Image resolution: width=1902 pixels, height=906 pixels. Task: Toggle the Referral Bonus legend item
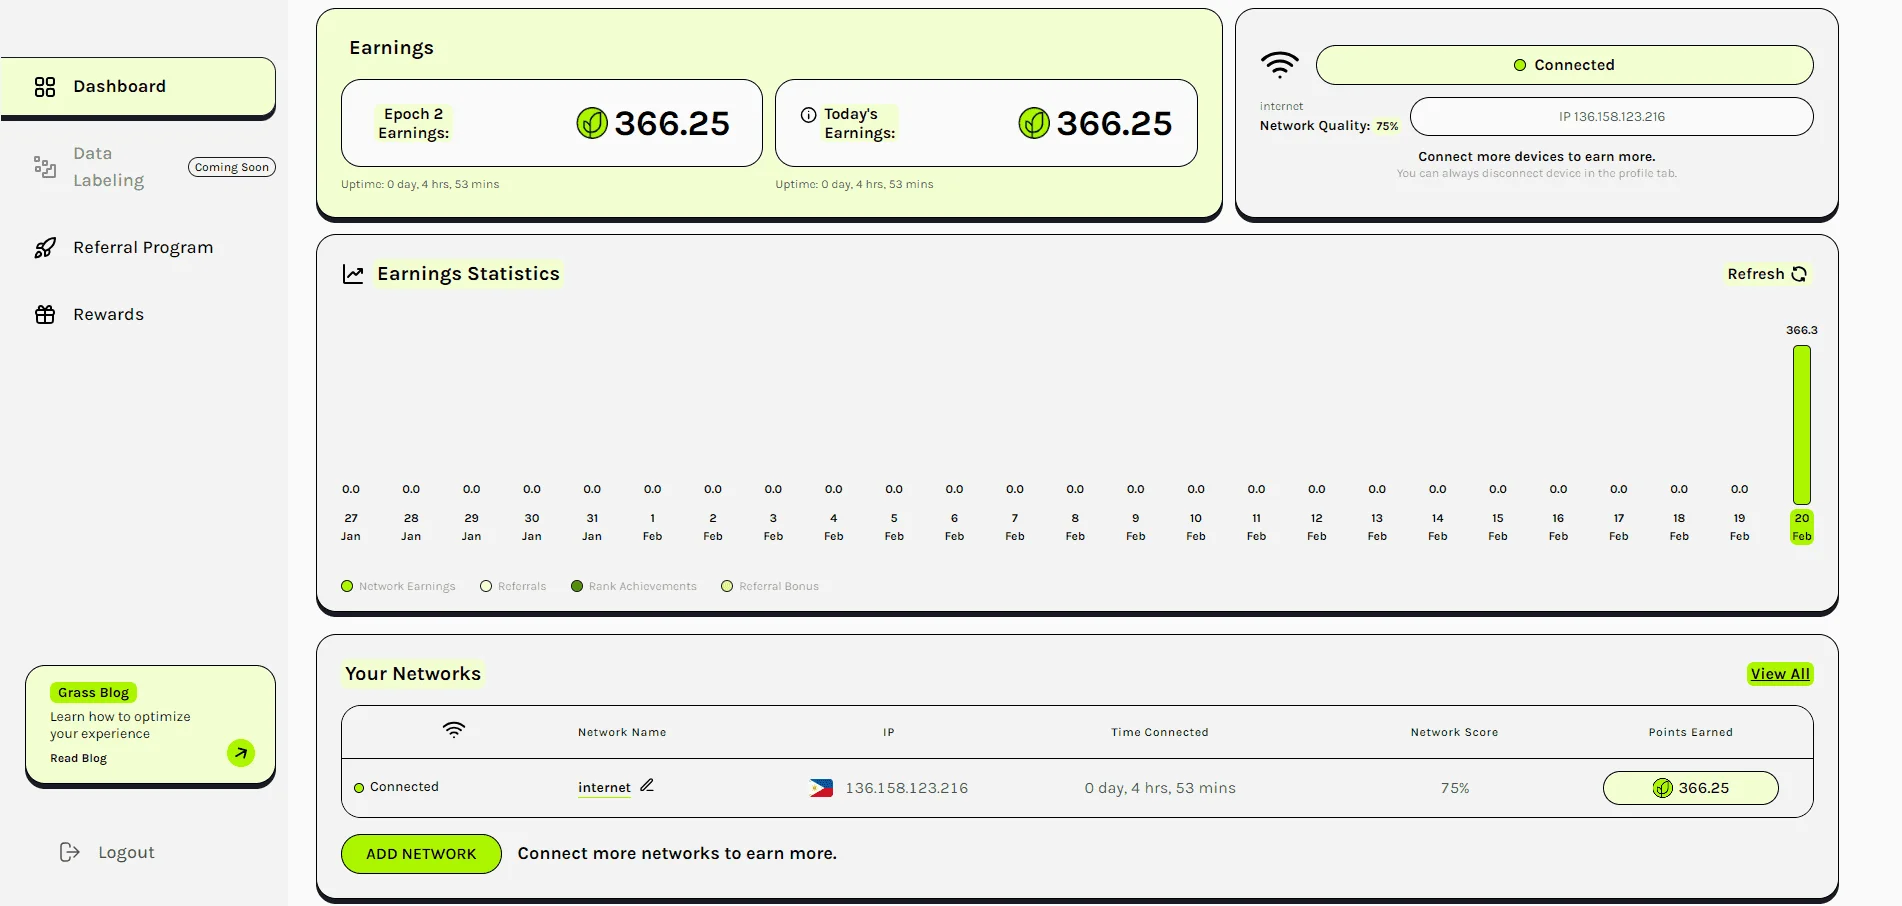(x=770, y=586)
